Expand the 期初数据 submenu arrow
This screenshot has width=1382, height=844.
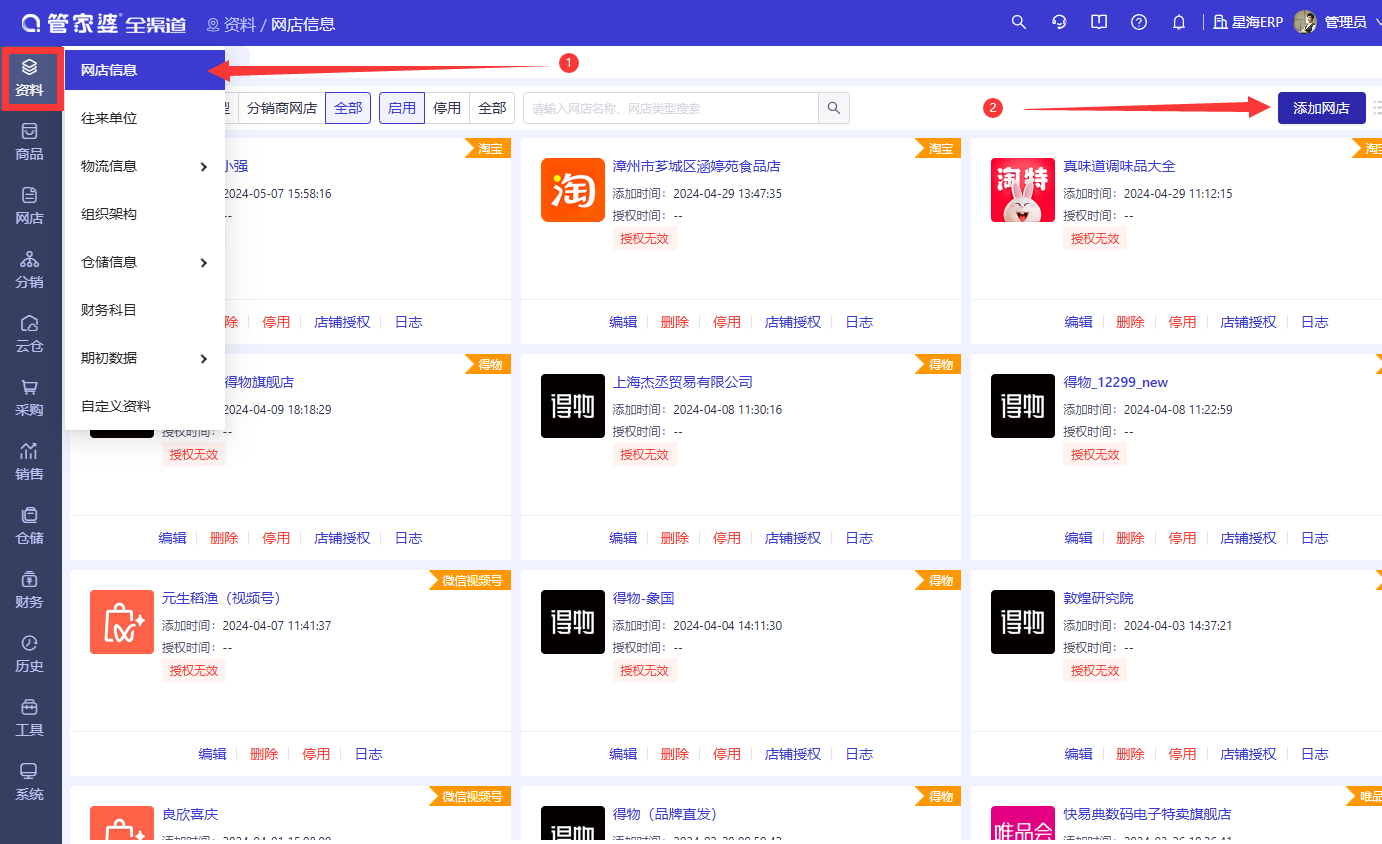pos(204,358)
